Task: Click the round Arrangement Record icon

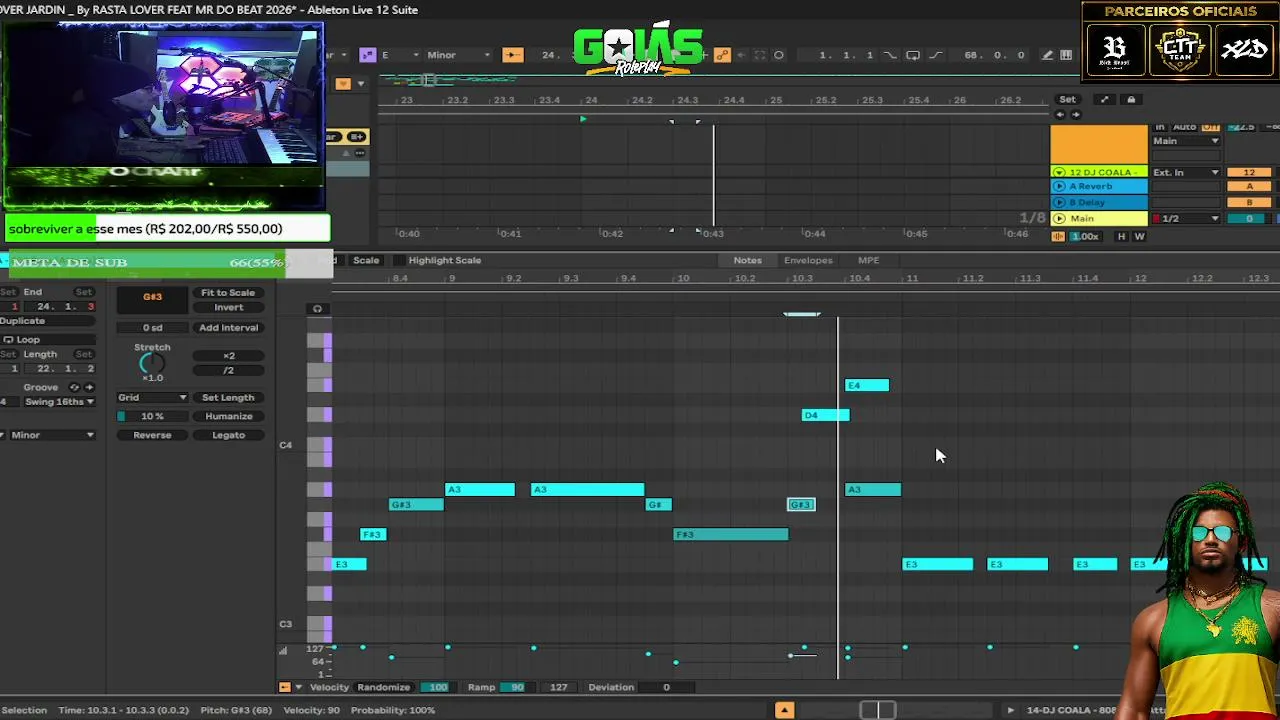Action: pos(779,55)
